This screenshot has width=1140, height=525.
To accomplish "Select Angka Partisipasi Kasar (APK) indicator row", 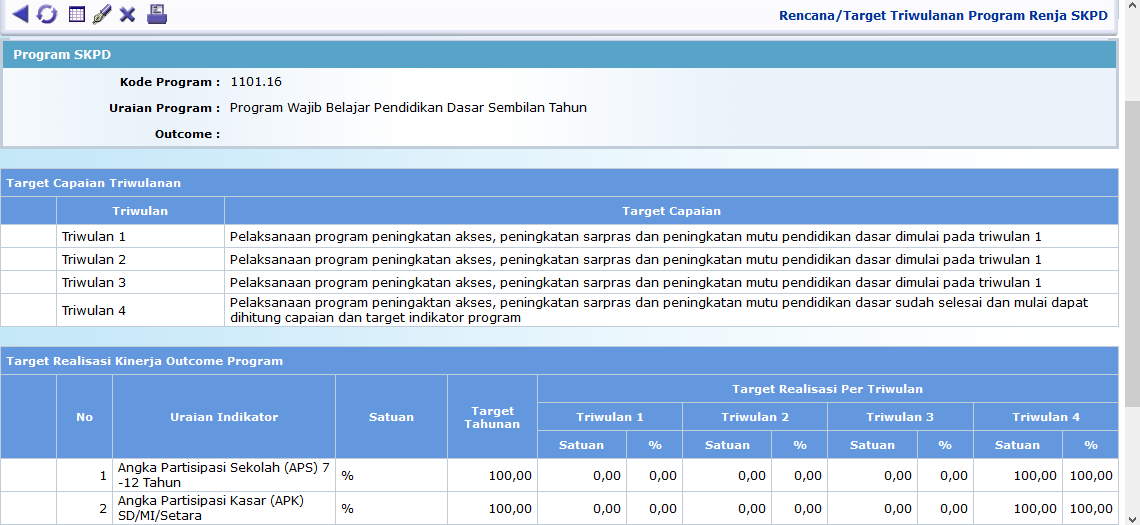I will point(224,508).
